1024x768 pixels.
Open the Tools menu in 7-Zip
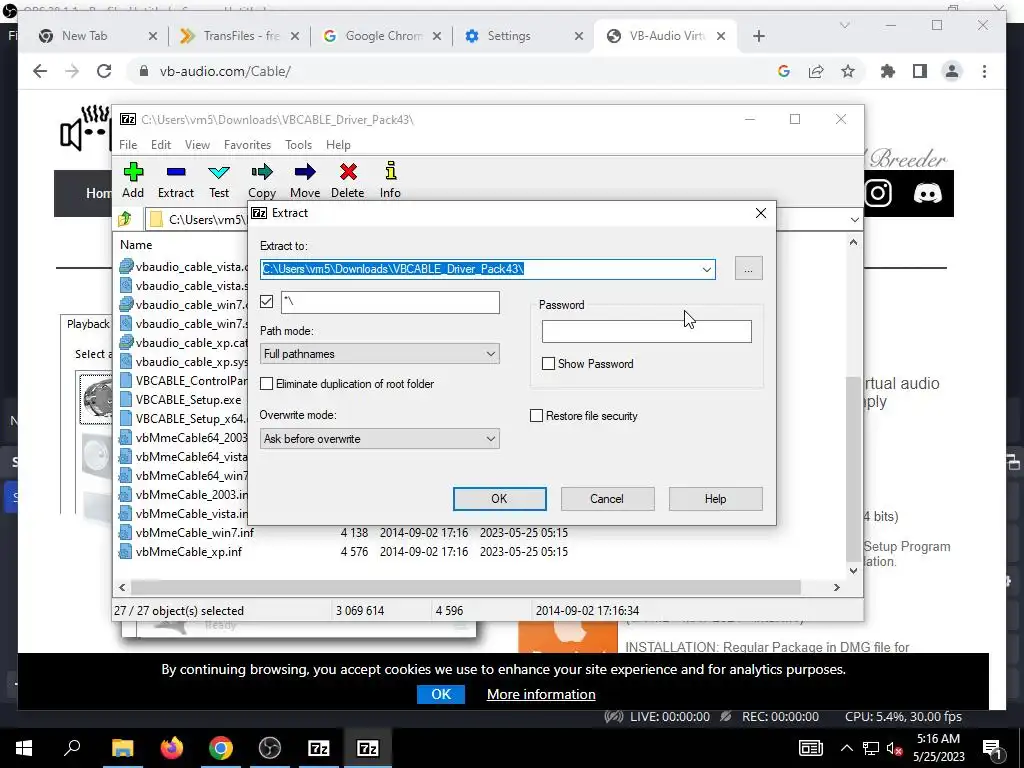point(298,144)
